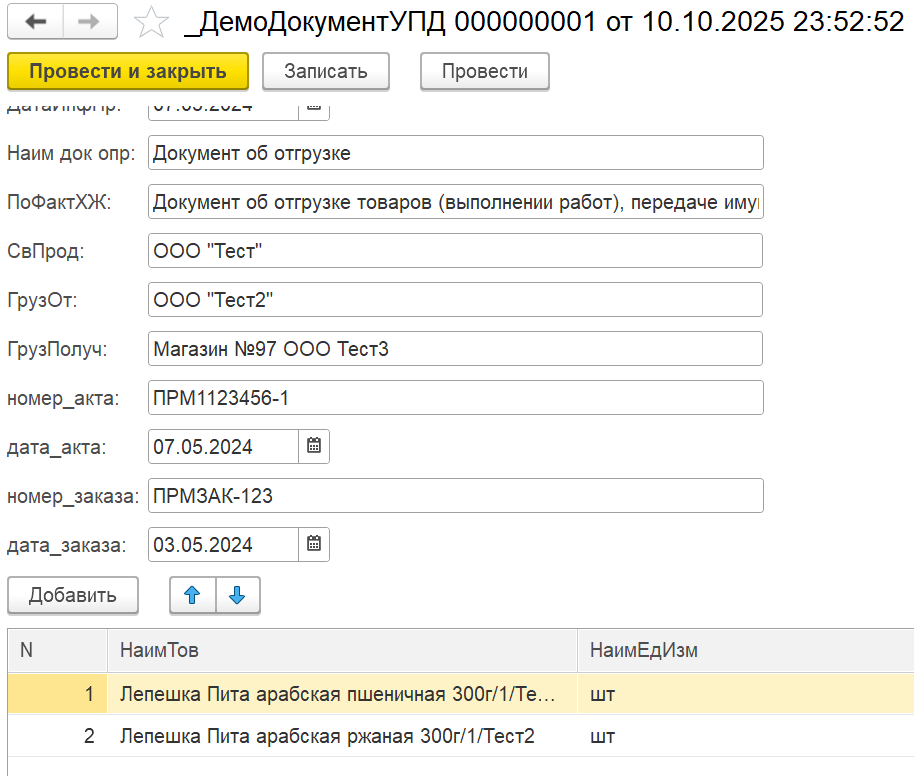Open calendar picker for дата_акта

pyautogui.click(x=314, y=446)
